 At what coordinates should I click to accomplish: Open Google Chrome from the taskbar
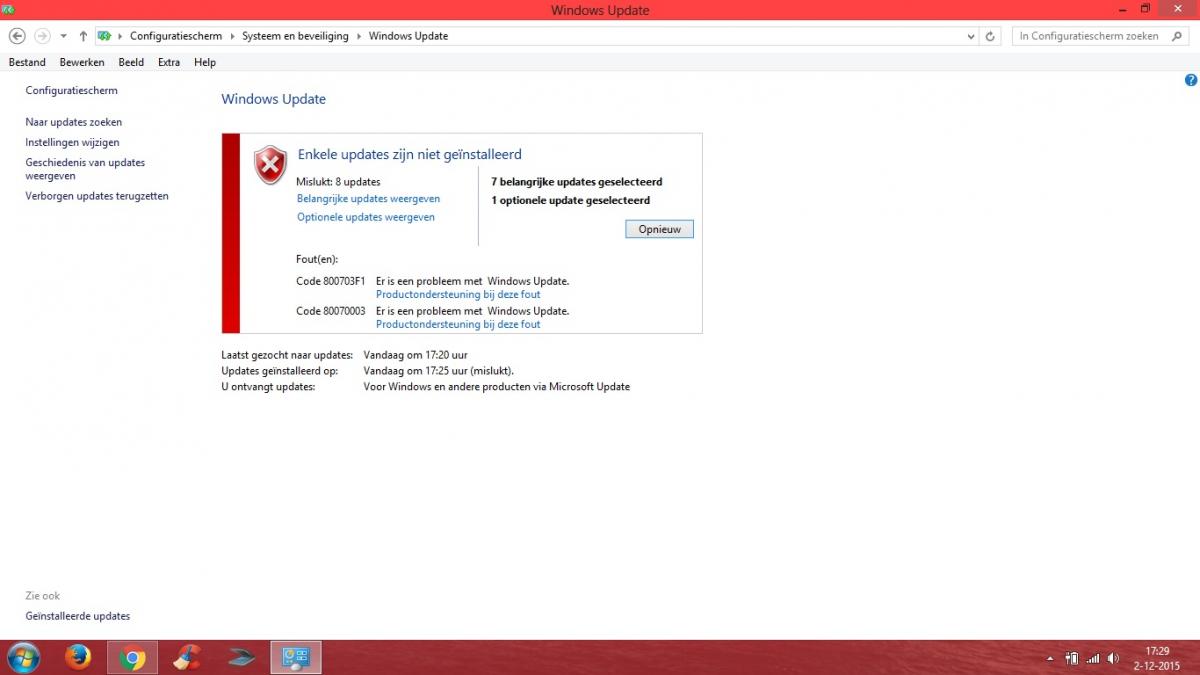point(131,657)
